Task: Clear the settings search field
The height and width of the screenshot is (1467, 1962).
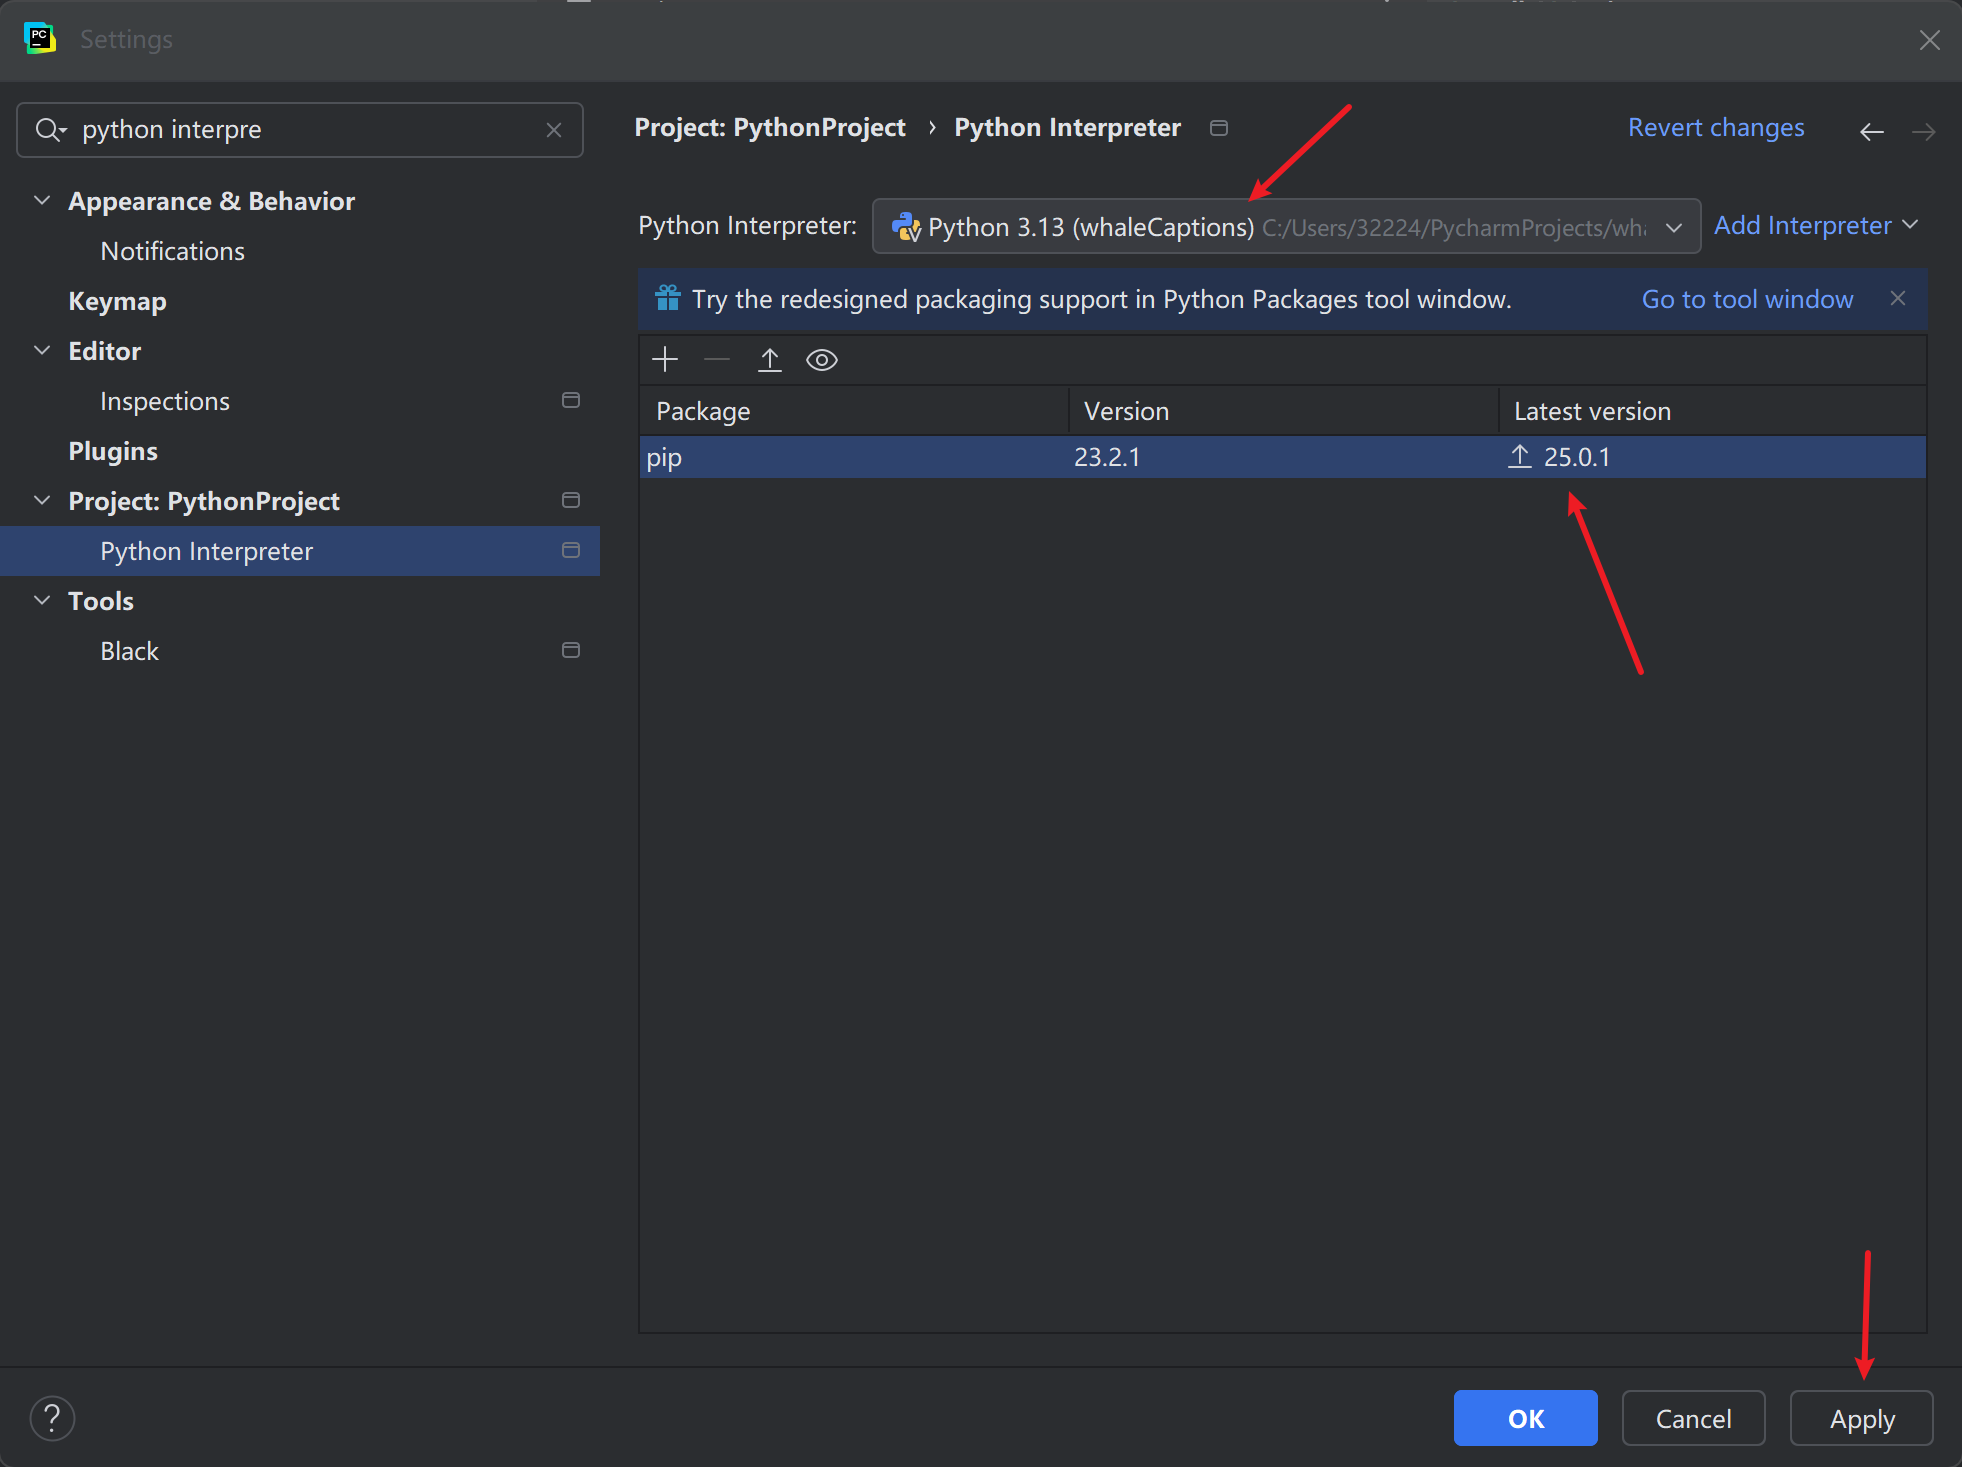Action: click(x=554, y=130)
